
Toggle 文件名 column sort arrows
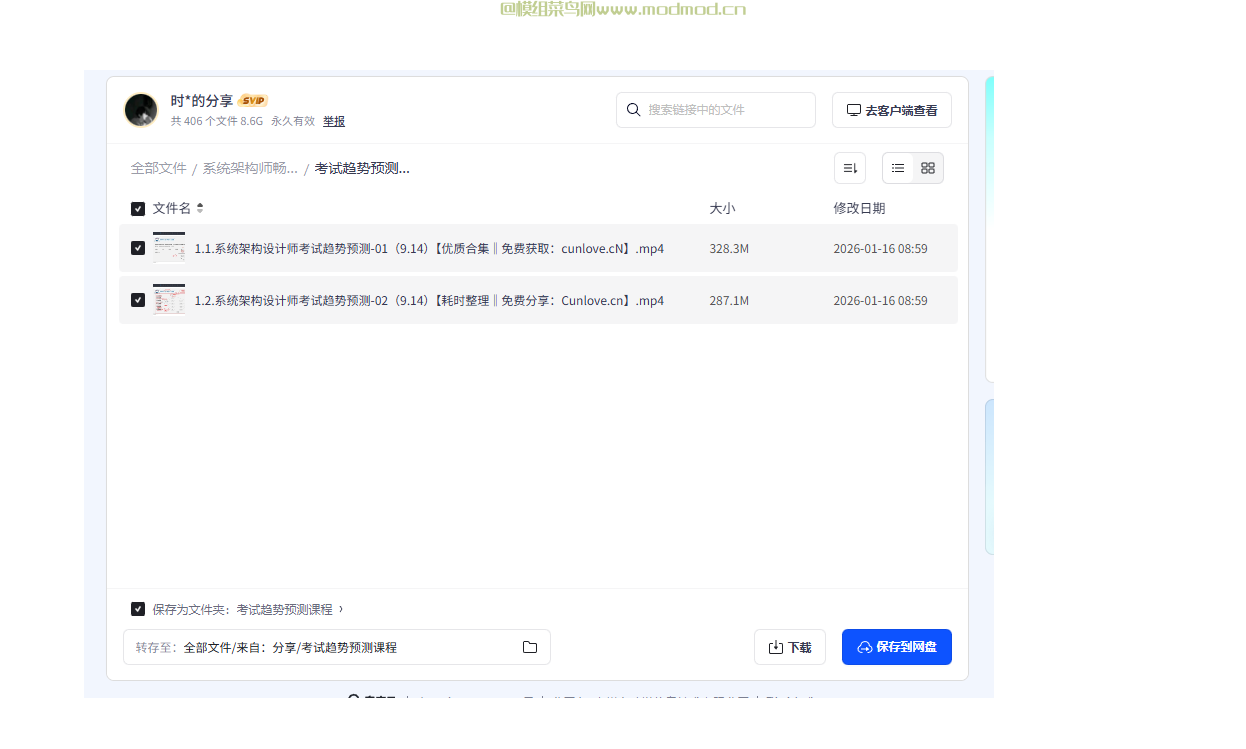pyautogui.click(x=198, y=208)
